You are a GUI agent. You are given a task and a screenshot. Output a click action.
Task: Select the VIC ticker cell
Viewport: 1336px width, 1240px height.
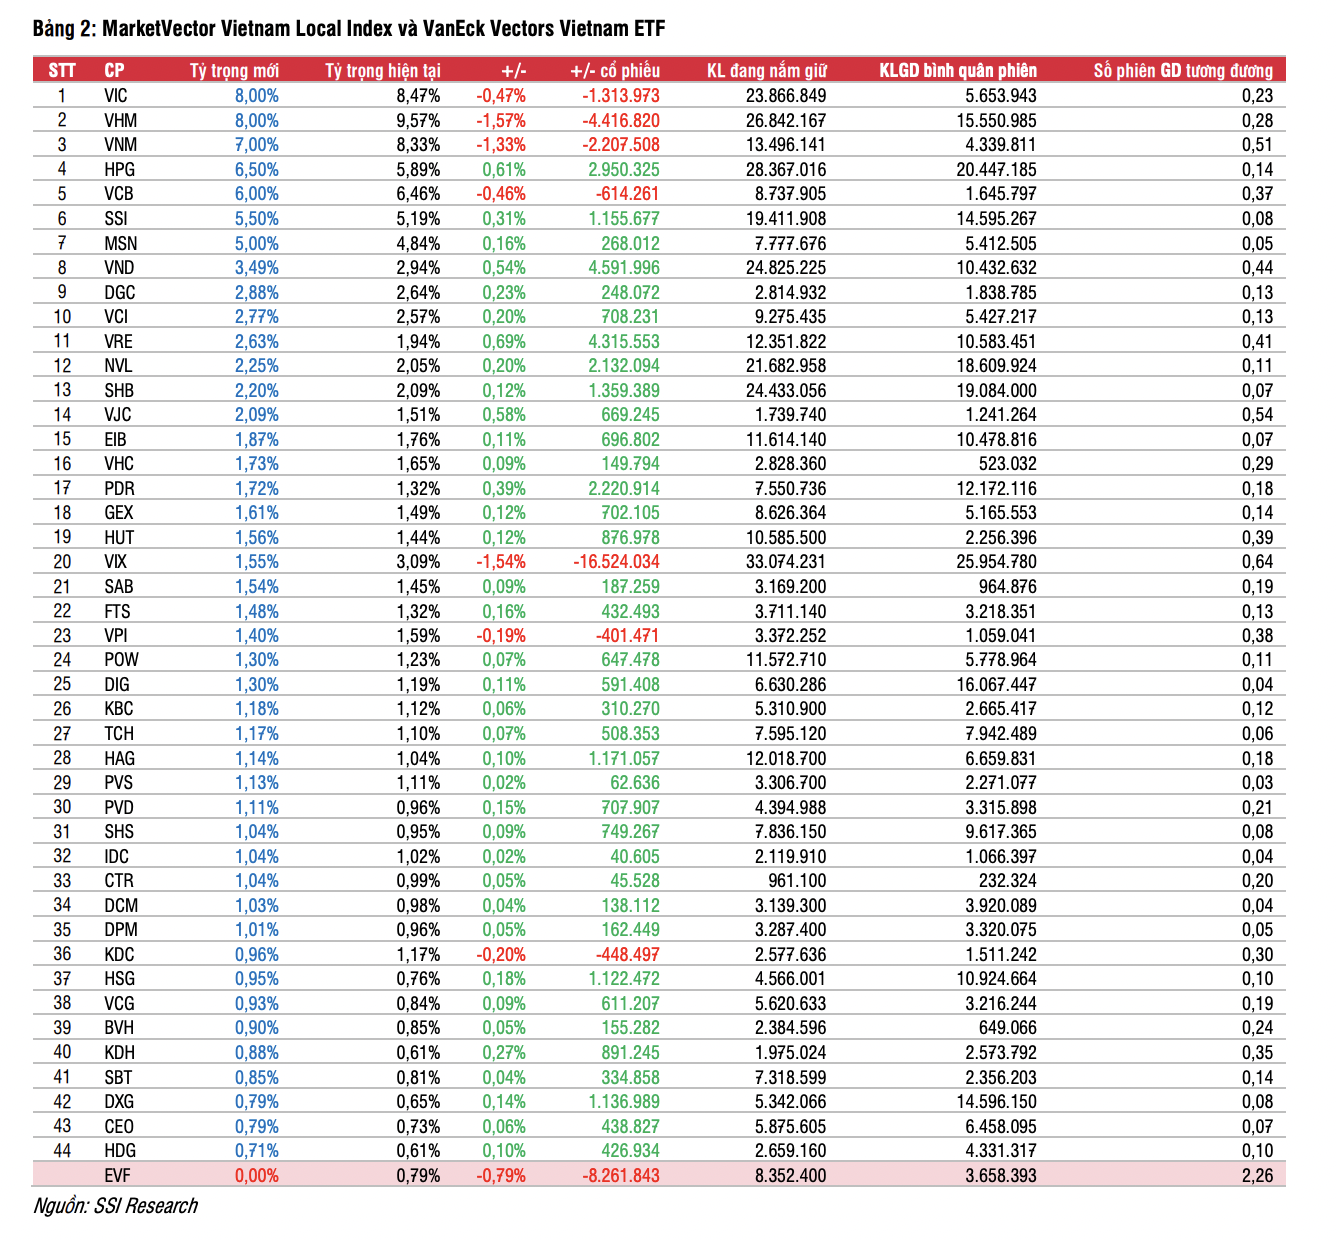coord(116,96)
